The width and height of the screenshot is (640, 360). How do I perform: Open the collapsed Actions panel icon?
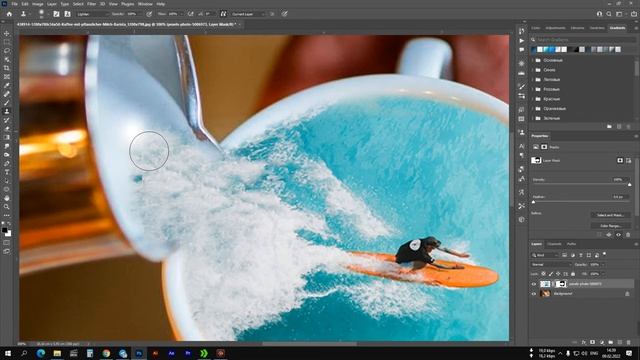click(x=522, y=41)
